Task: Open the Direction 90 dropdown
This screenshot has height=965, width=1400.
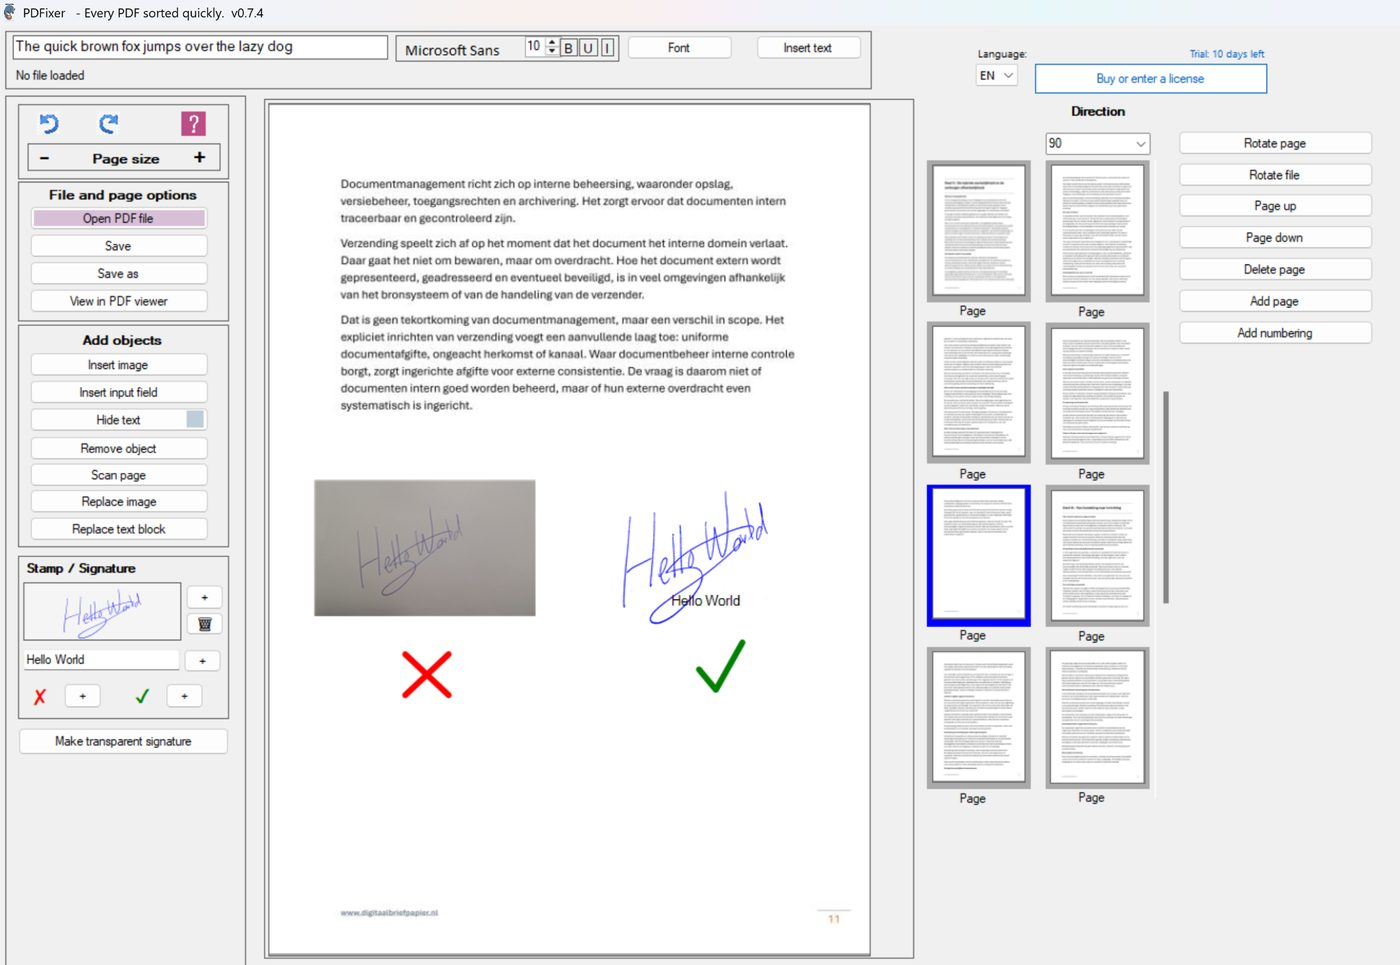Action: 1097,144
